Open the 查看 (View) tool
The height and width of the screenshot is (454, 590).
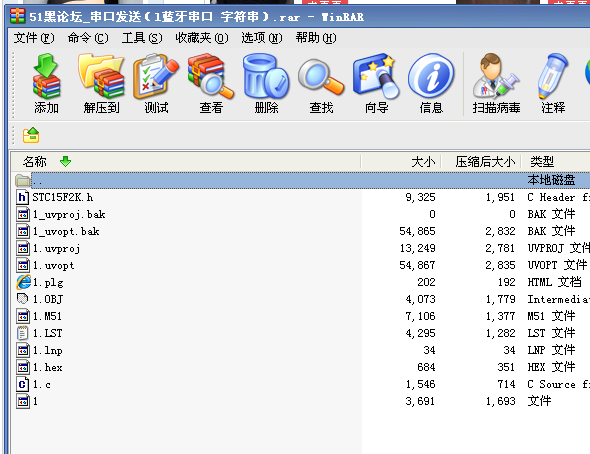point(211,84)
